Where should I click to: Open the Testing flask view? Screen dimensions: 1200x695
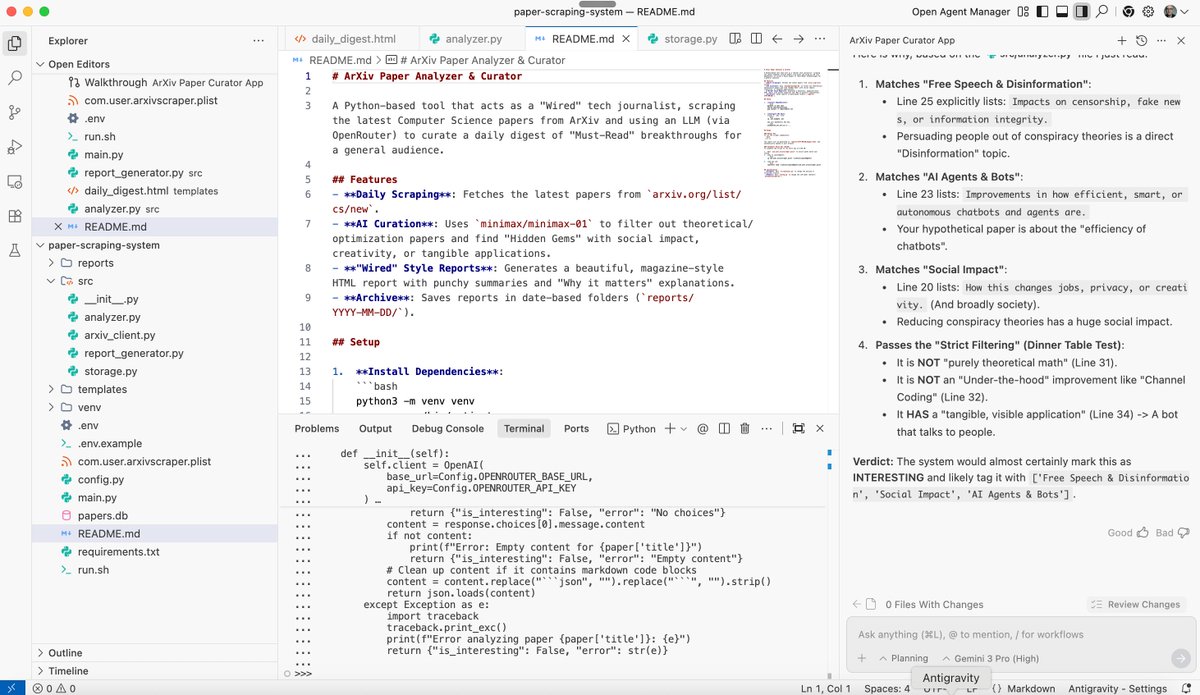point(15,251)
